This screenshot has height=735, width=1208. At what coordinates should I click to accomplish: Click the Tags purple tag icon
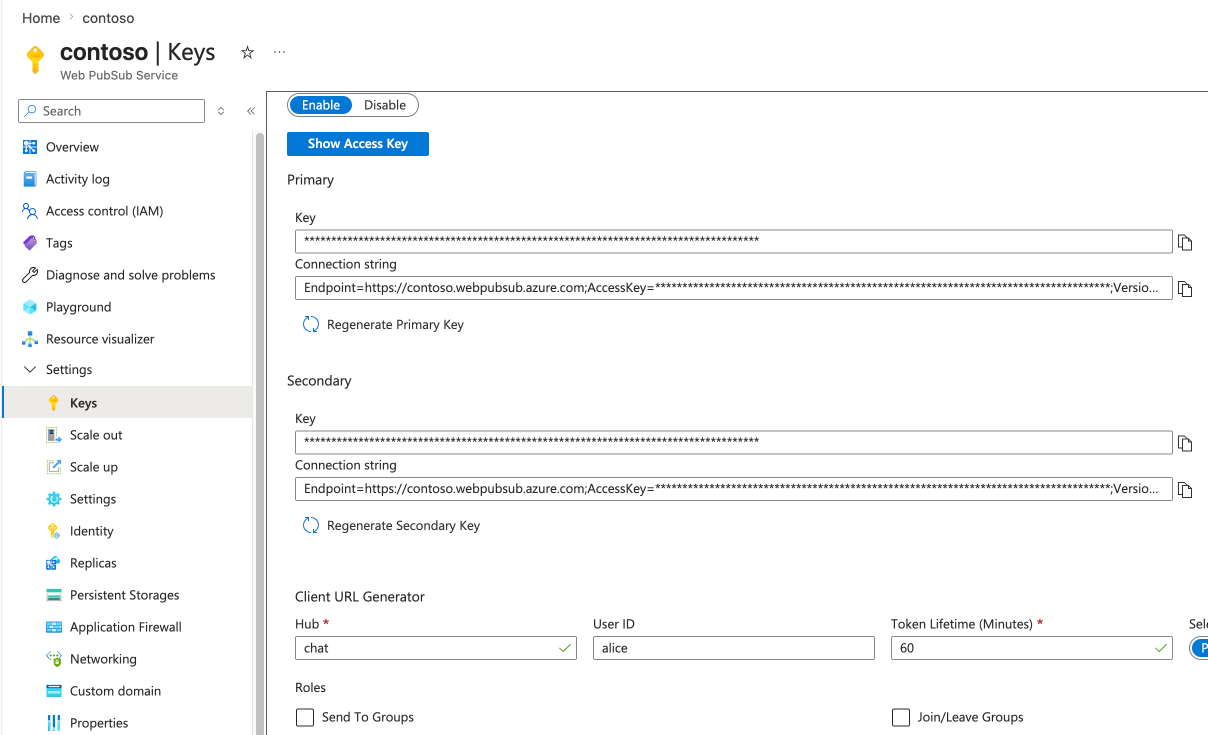(30, 243)
